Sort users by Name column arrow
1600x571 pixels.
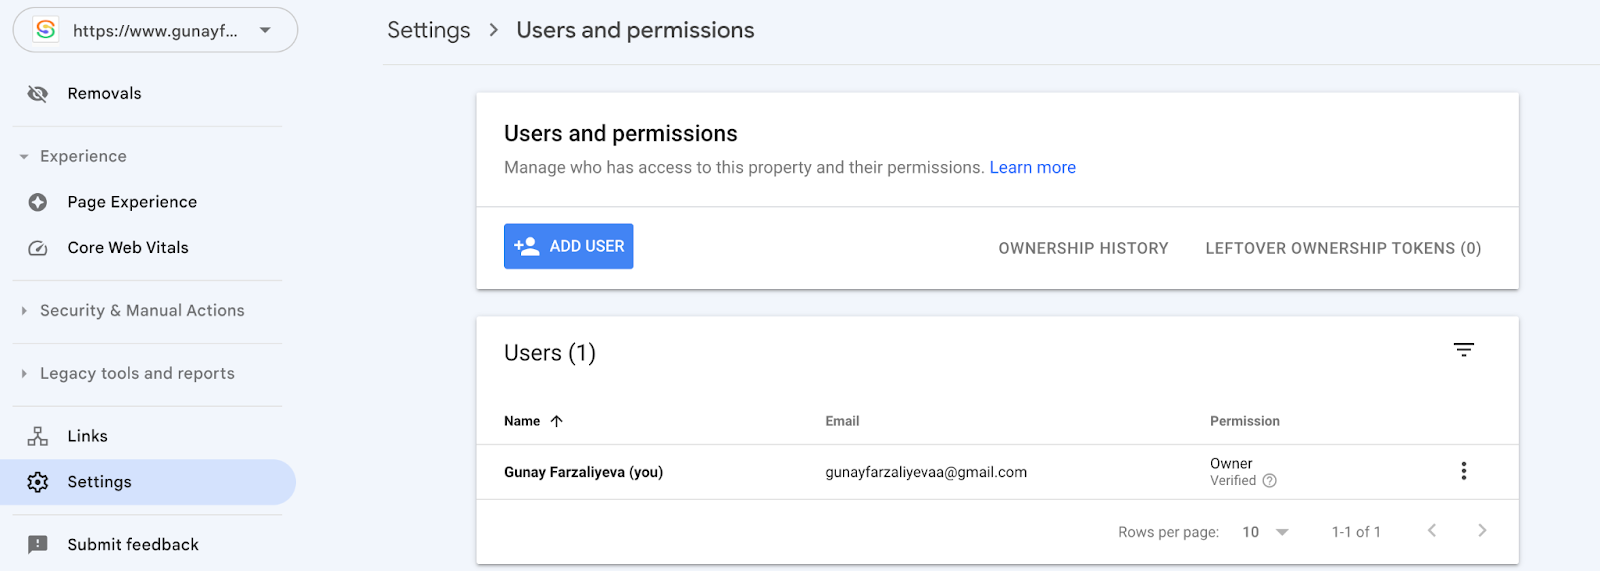point(557,421)
